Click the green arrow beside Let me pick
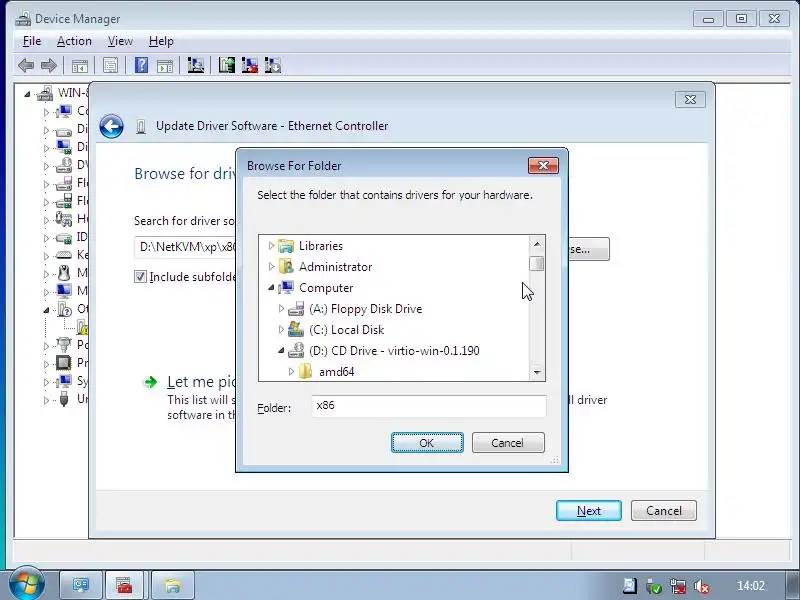This screenshot has height=600, width=800. click(151, 382)
